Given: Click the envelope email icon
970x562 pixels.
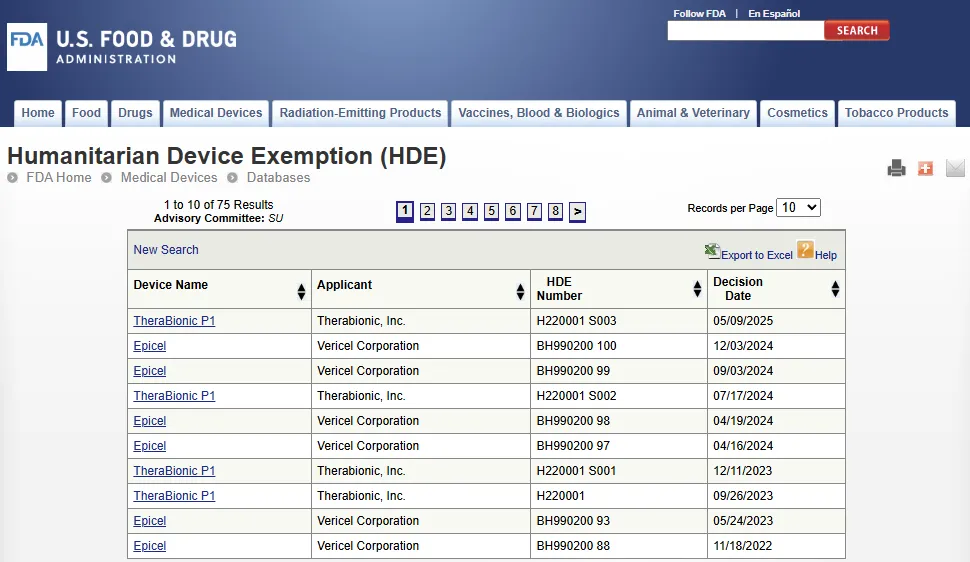Looking at the screenshot, I should (x=955, y=168).
